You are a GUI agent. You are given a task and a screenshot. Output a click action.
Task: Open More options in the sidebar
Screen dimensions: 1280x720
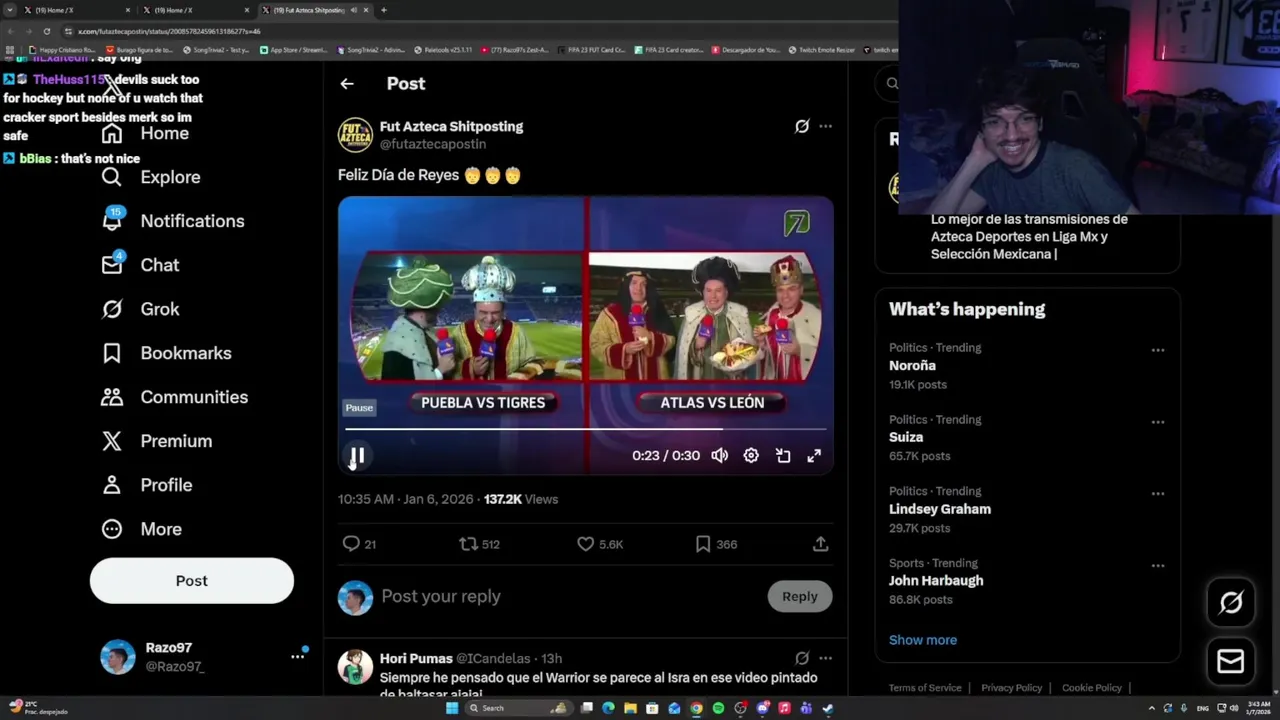coord(141,529)
